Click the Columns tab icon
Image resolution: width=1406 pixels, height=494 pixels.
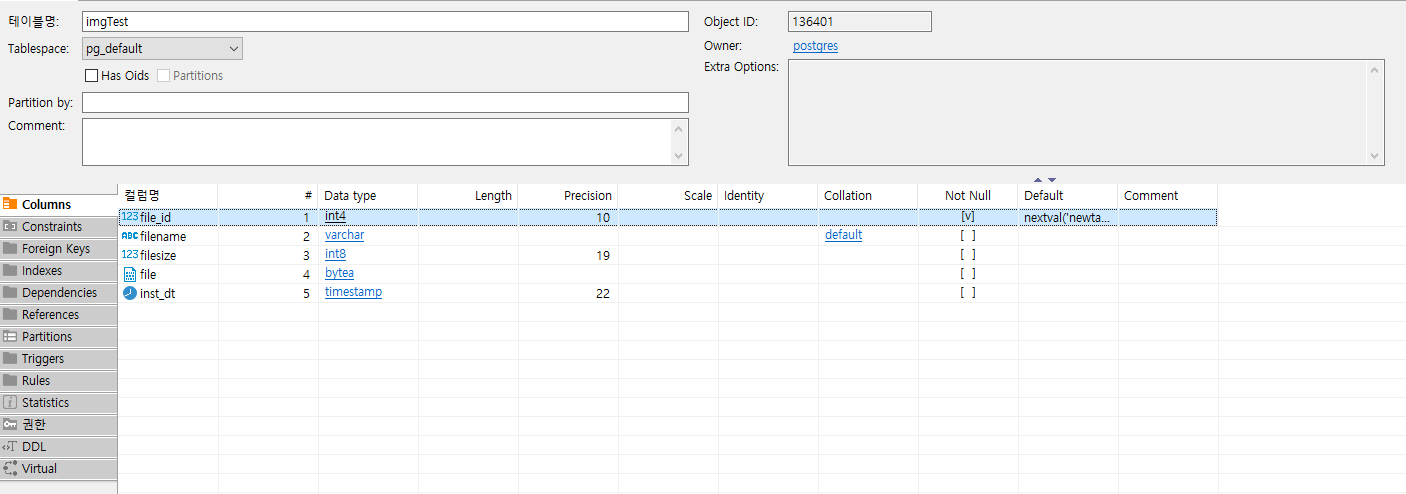tap(10, 205)
